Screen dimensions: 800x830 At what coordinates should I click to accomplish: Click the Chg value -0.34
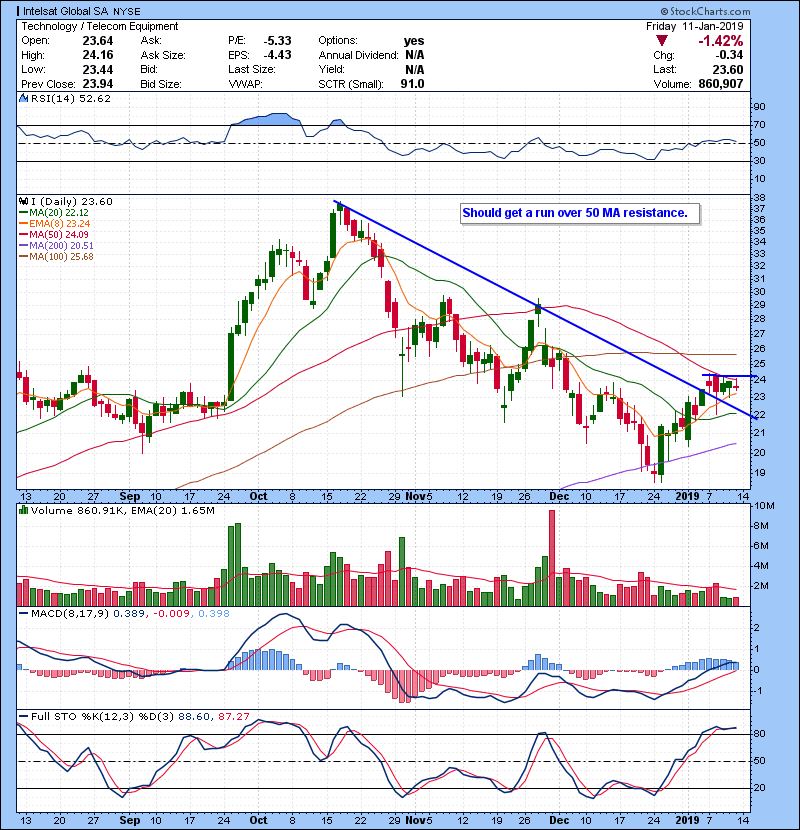coord(730,55)
